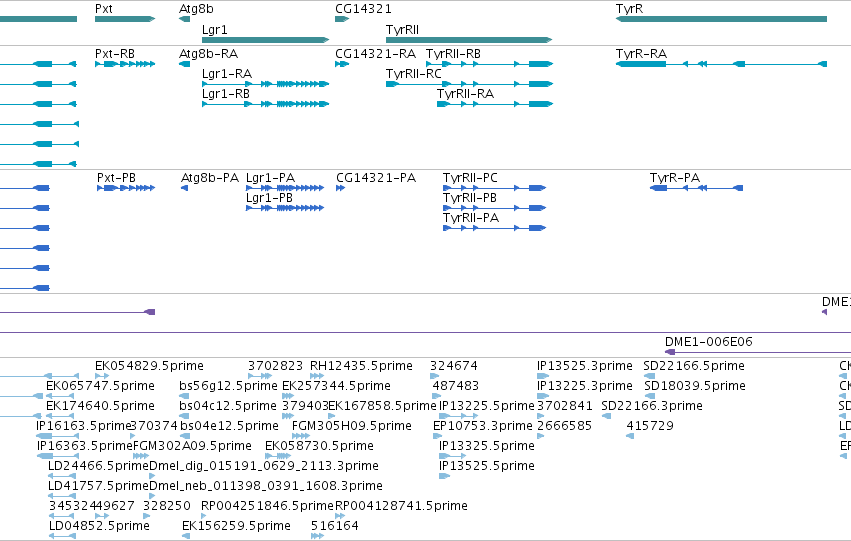Select transcript TyrRII-RB
This screenshot has height=541, width=851.
pos(453,54)
